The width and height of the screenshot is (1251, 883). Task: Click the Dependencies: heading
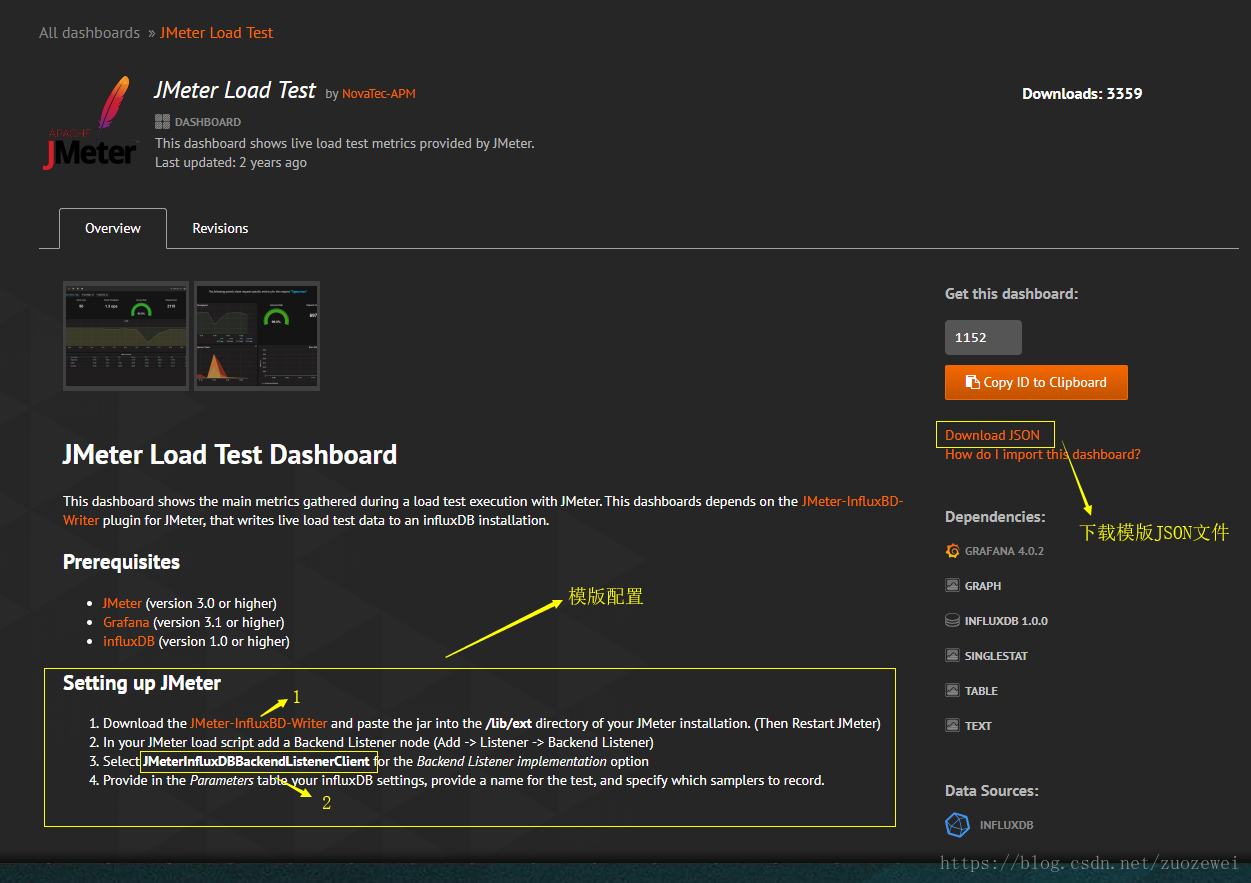(995, 517)
